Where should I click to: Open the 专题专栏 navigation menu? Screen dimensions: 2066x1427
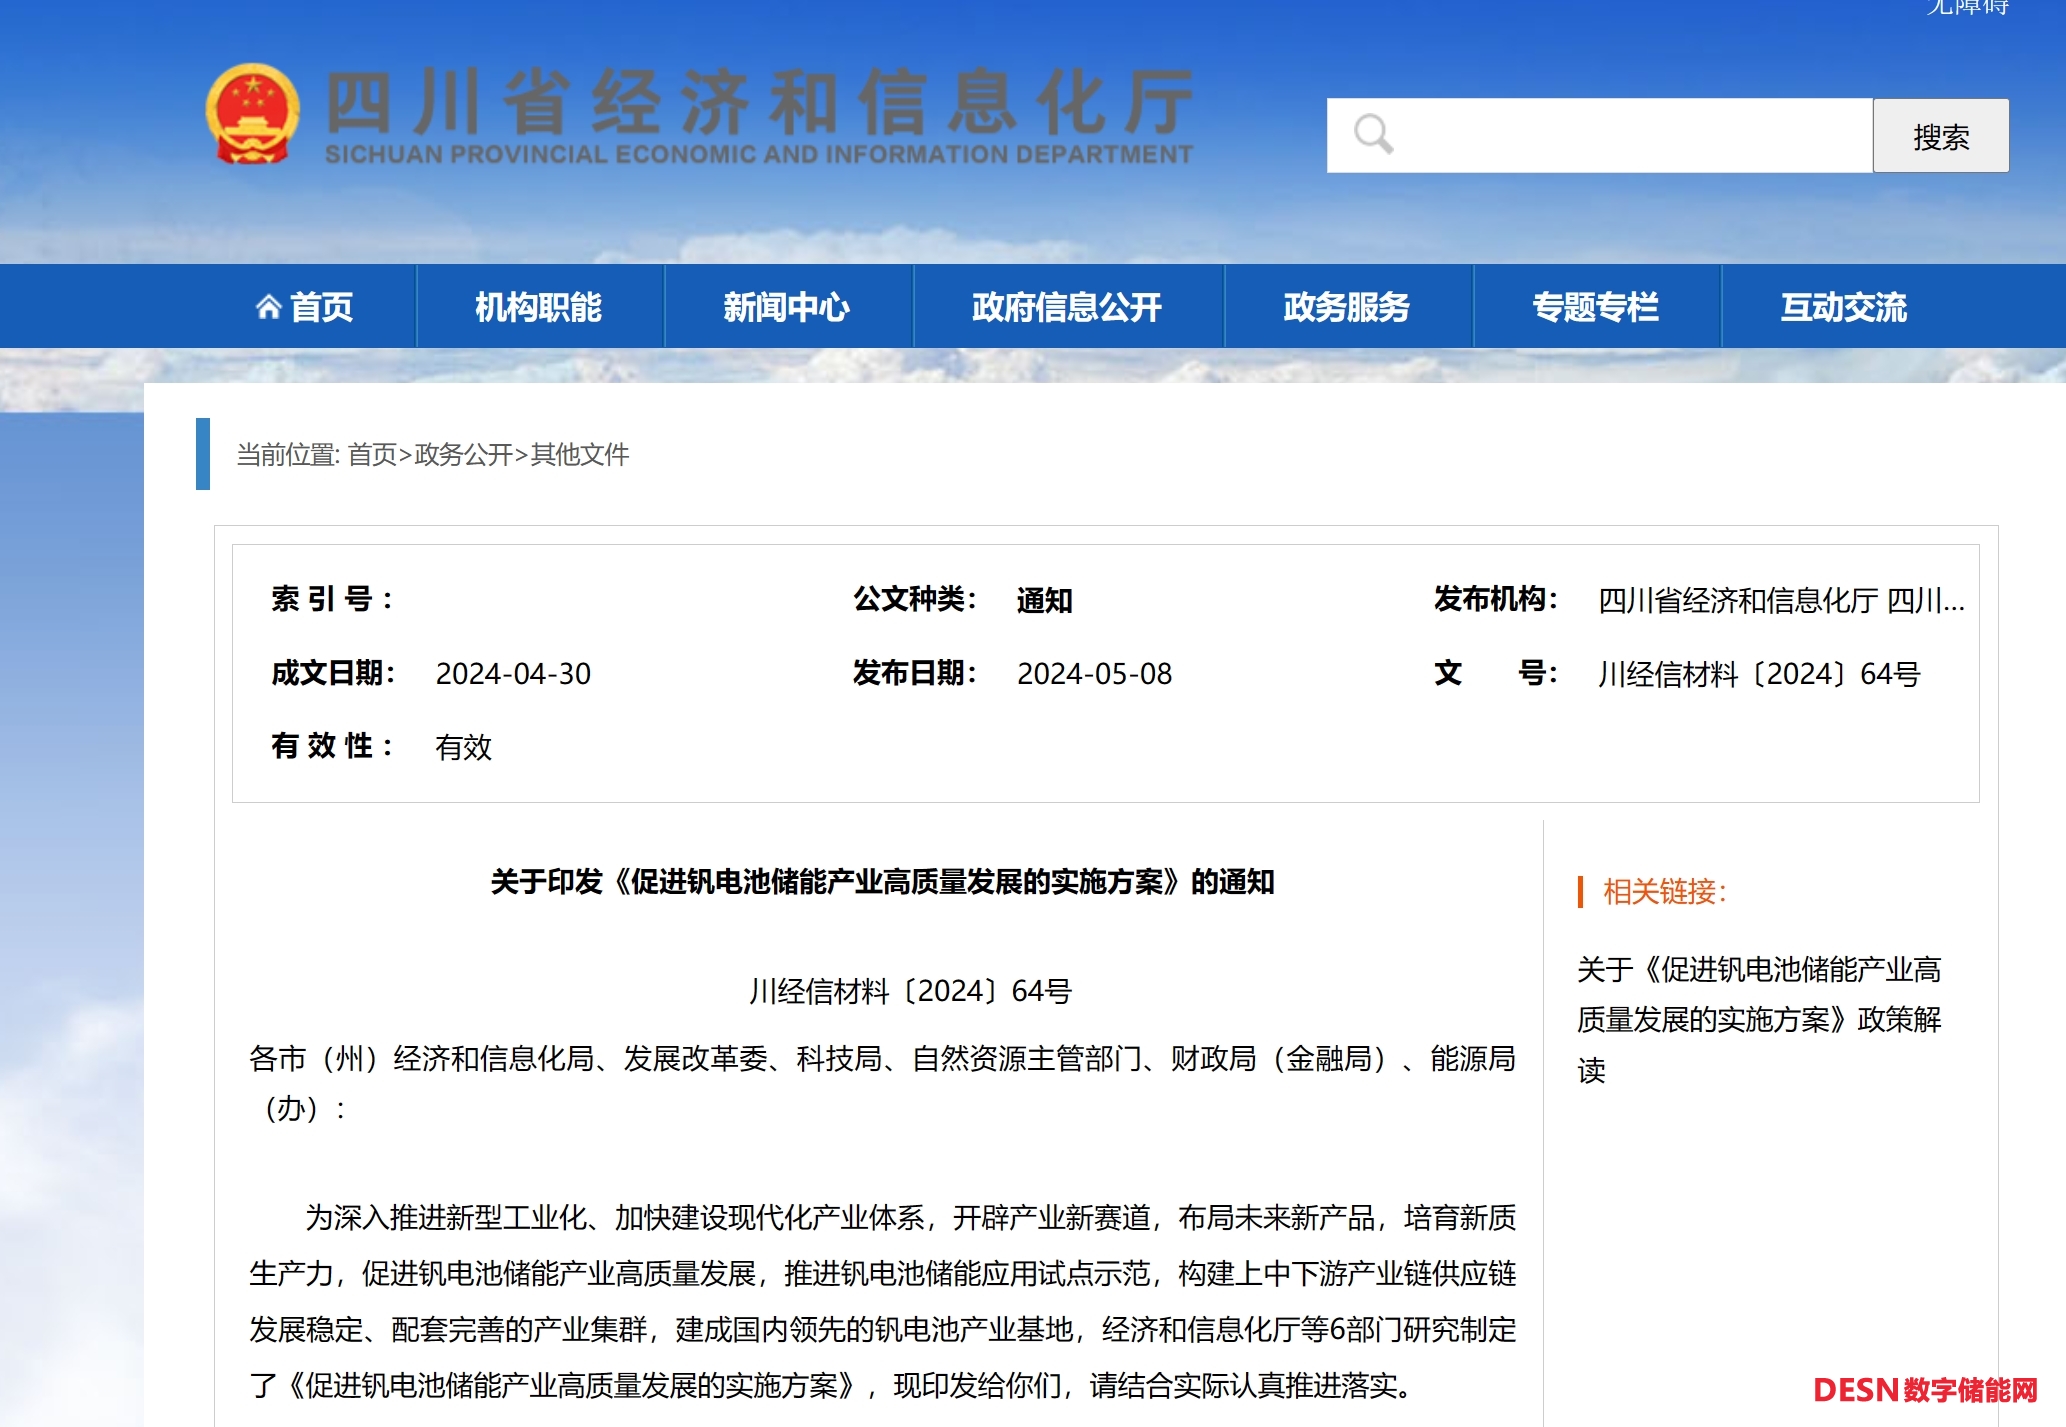click(1595, 307)
